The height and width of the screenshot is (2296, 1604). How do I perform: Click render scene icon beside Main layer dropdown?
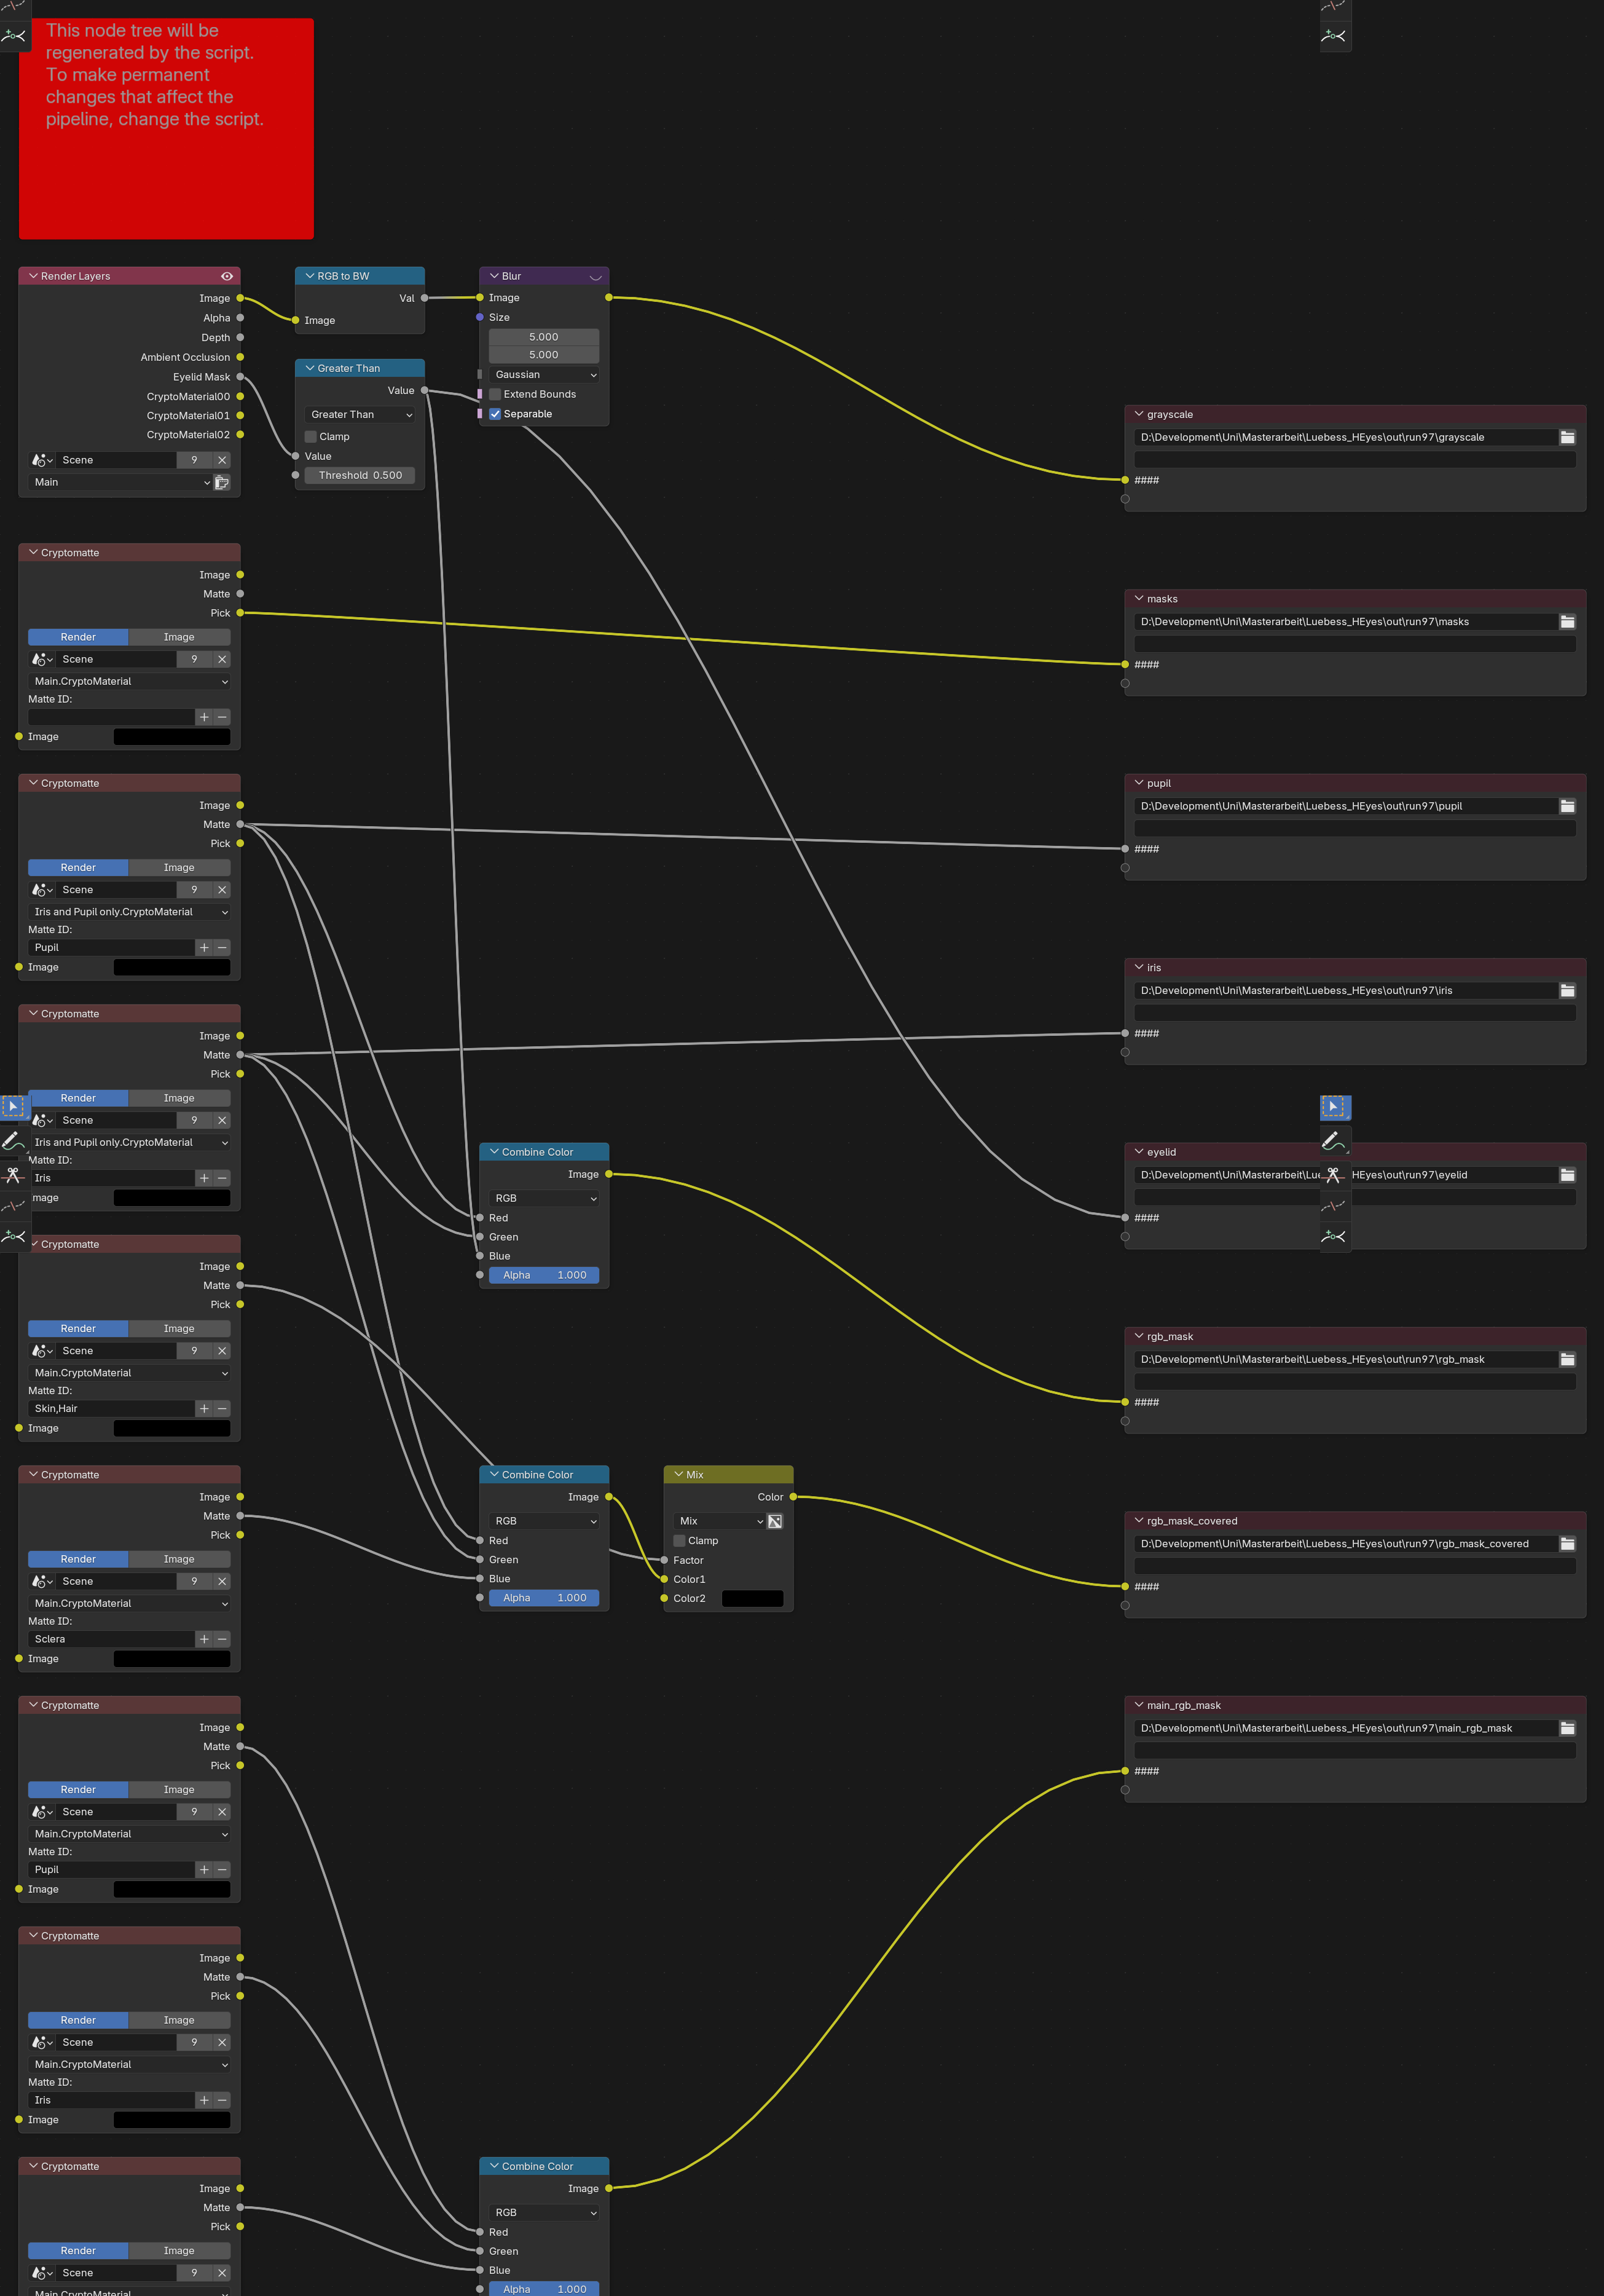tap(222, 482)
